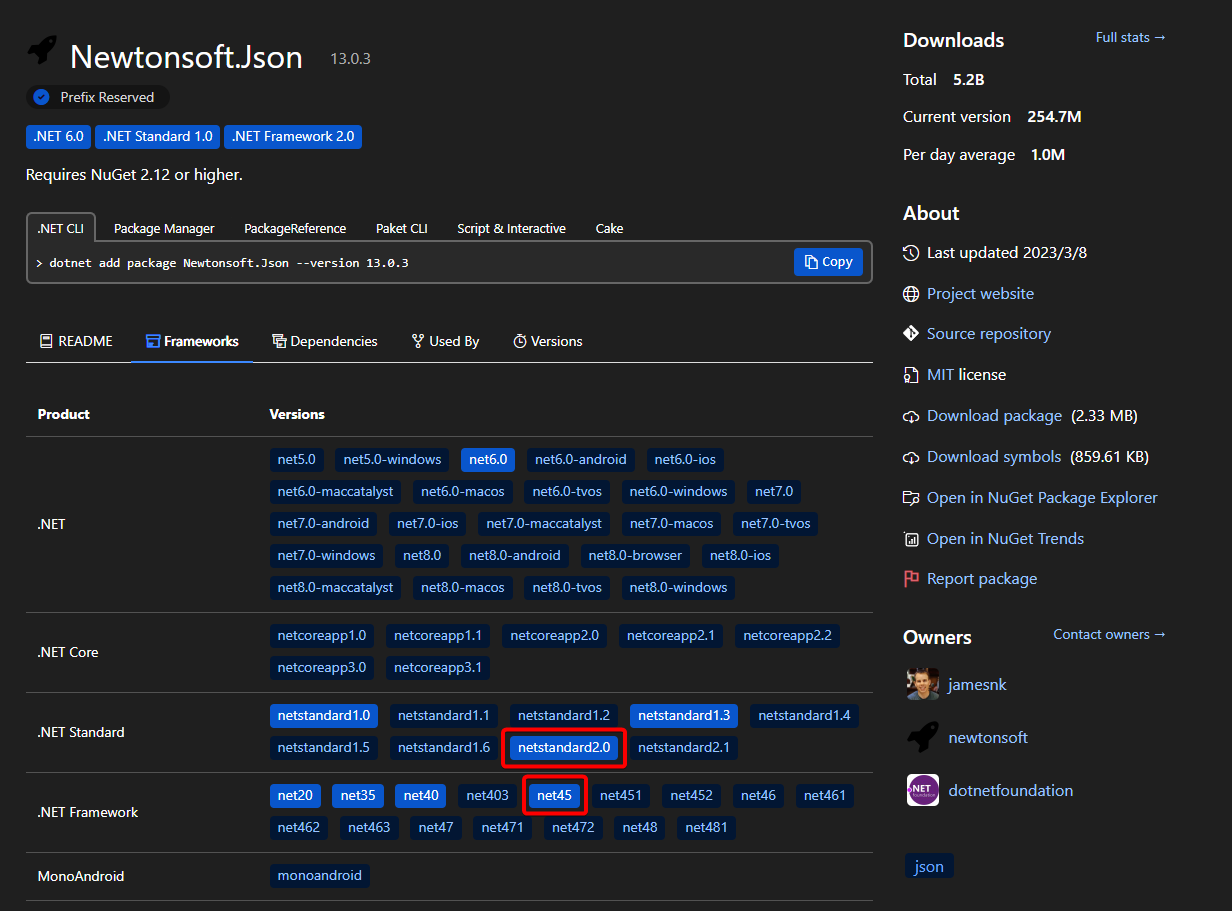The height and width of the screenshot is (911, 1232).
Task: Click the json tag
Action: [x=929, y=866]
